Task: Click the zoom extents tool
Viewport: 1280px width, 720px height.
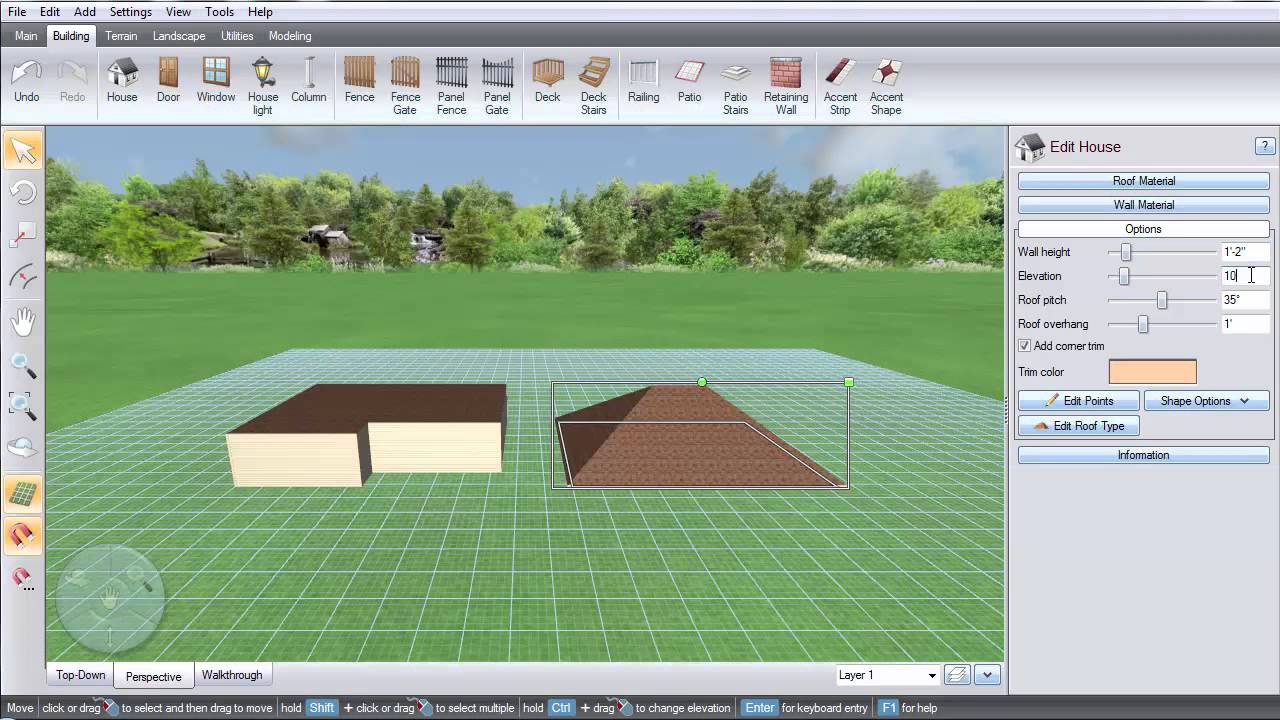Action: tap(23, 405)
